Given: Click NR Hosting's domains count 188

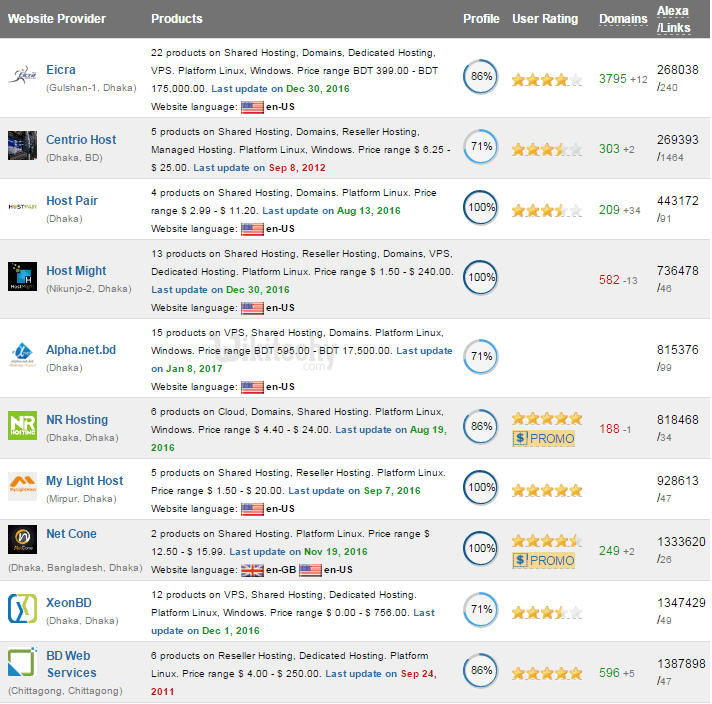Looking at the screenshot, I should tap(609, 429).
